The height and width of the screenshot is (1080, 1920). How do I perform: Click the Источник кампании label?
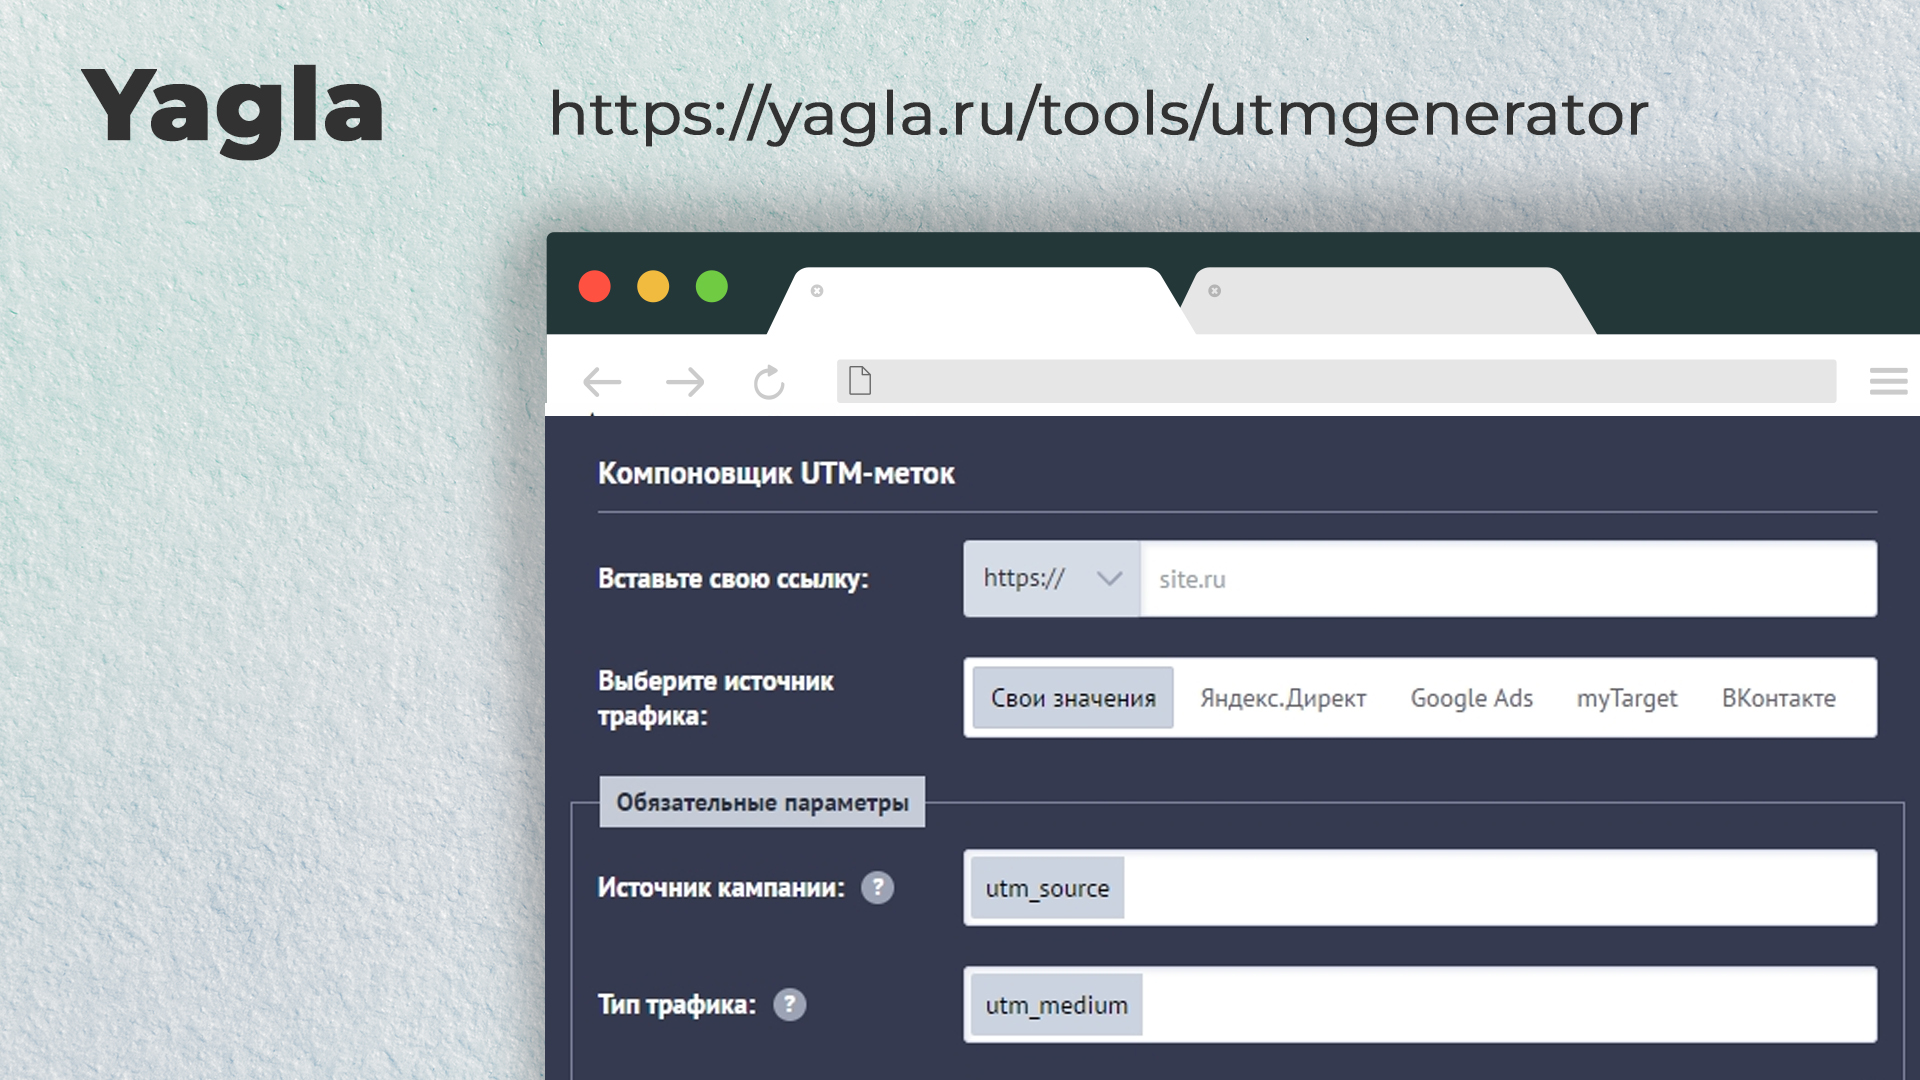[721, 887]
